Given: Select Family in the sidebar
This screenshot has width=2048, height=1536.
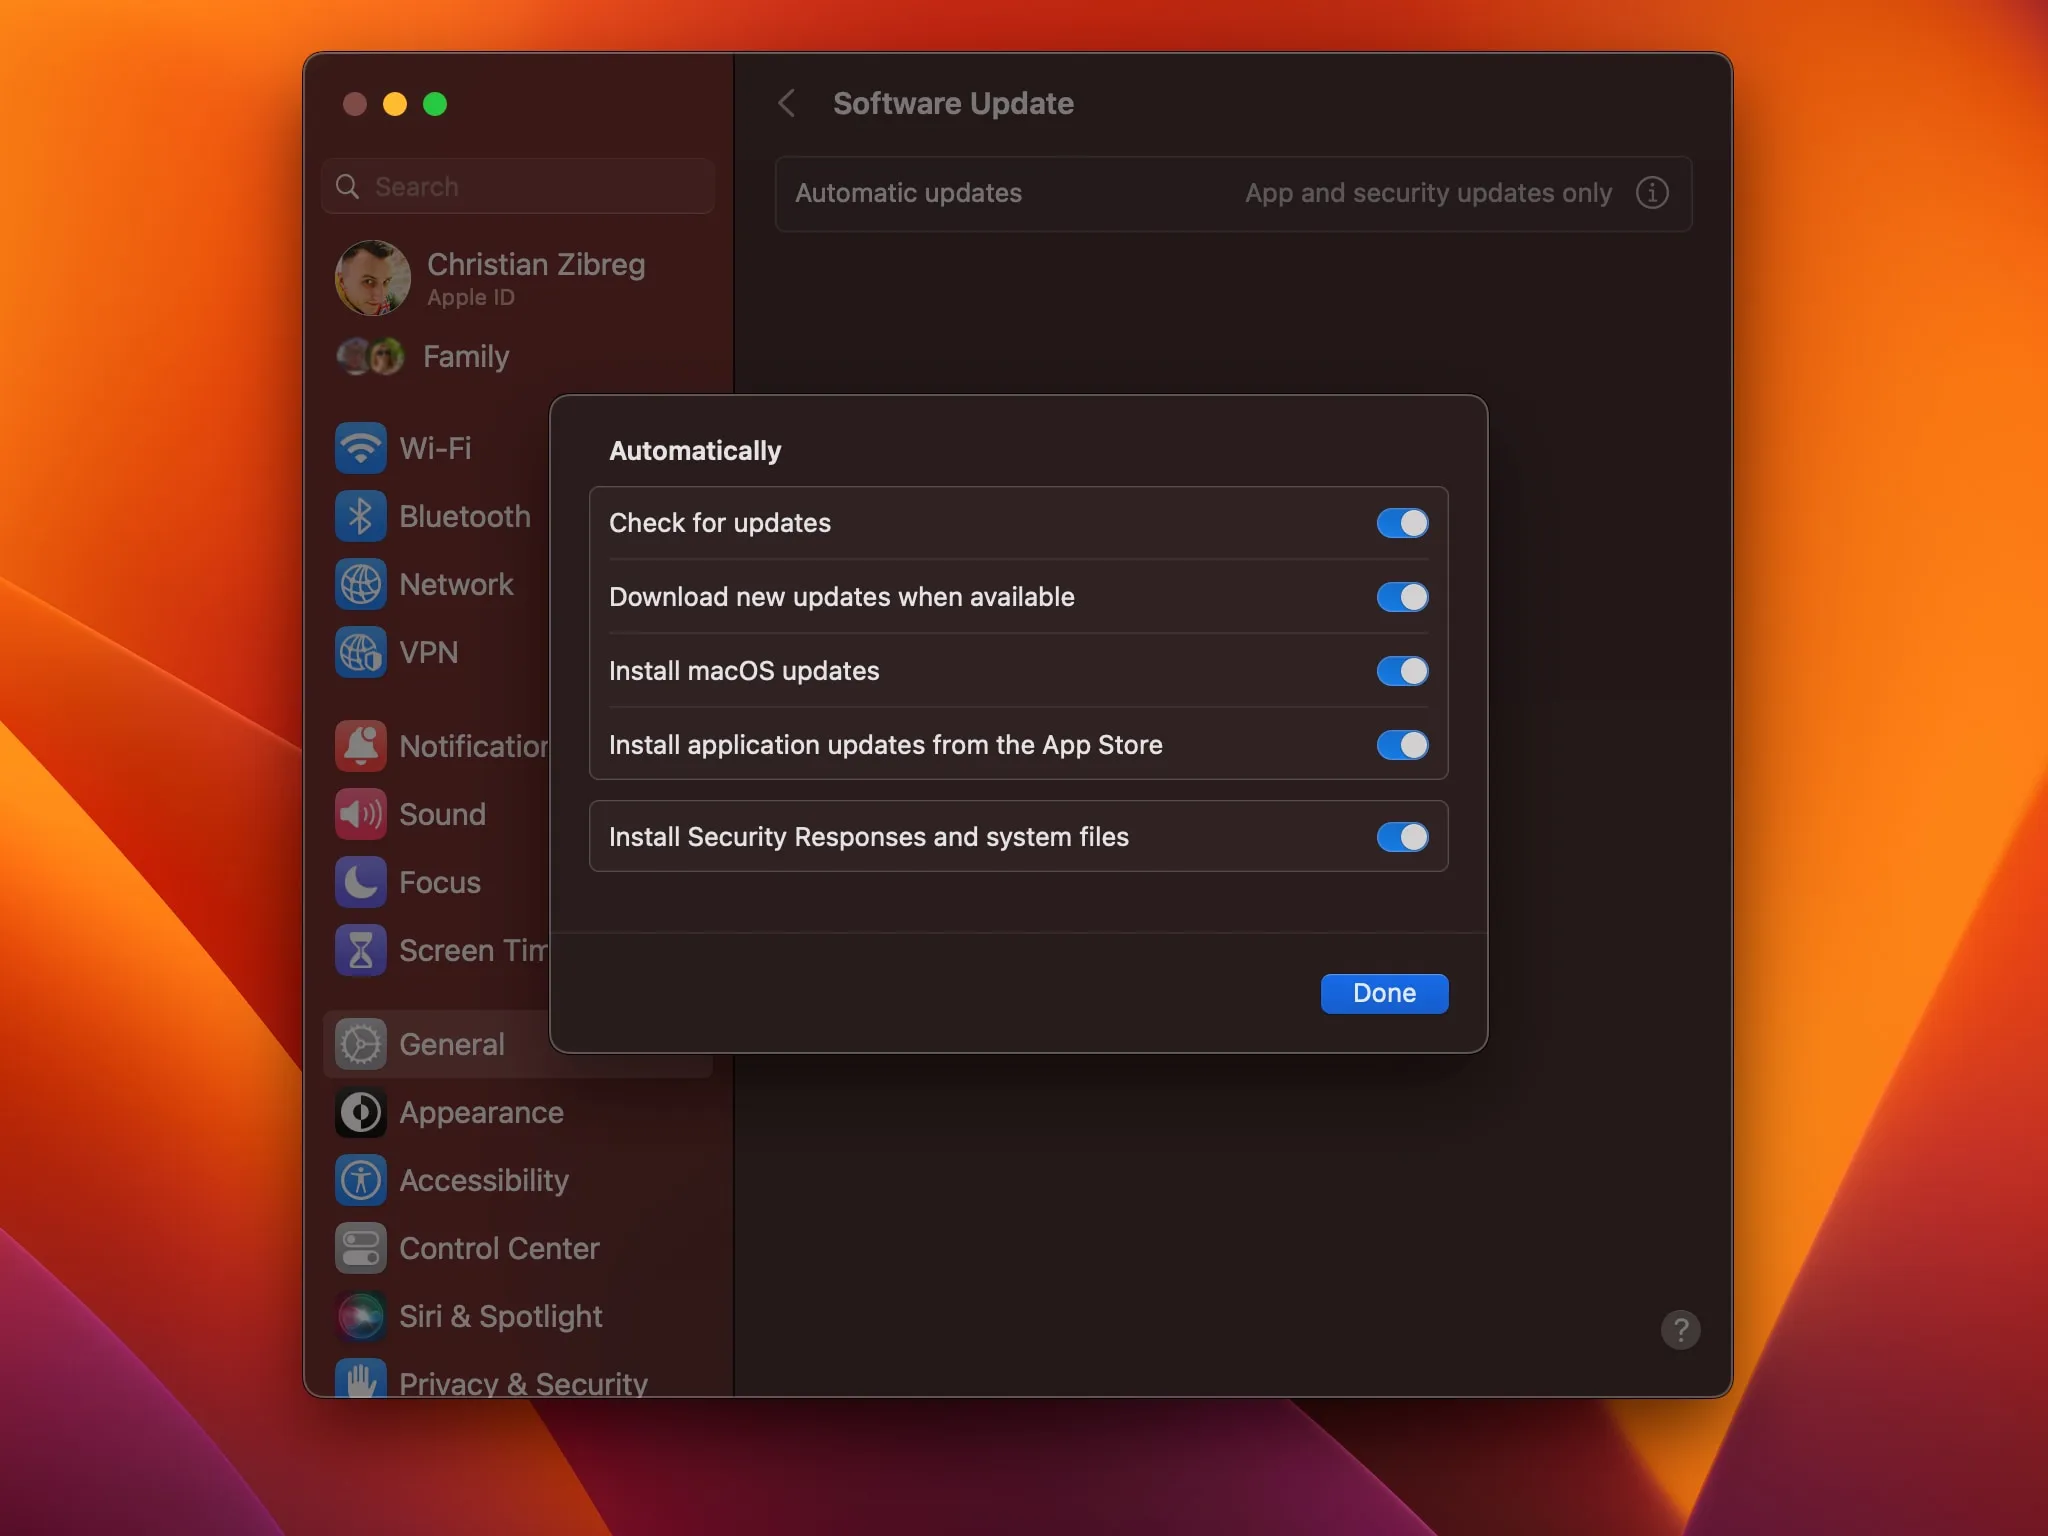Looking at the screenshot, I should (466, 356).
